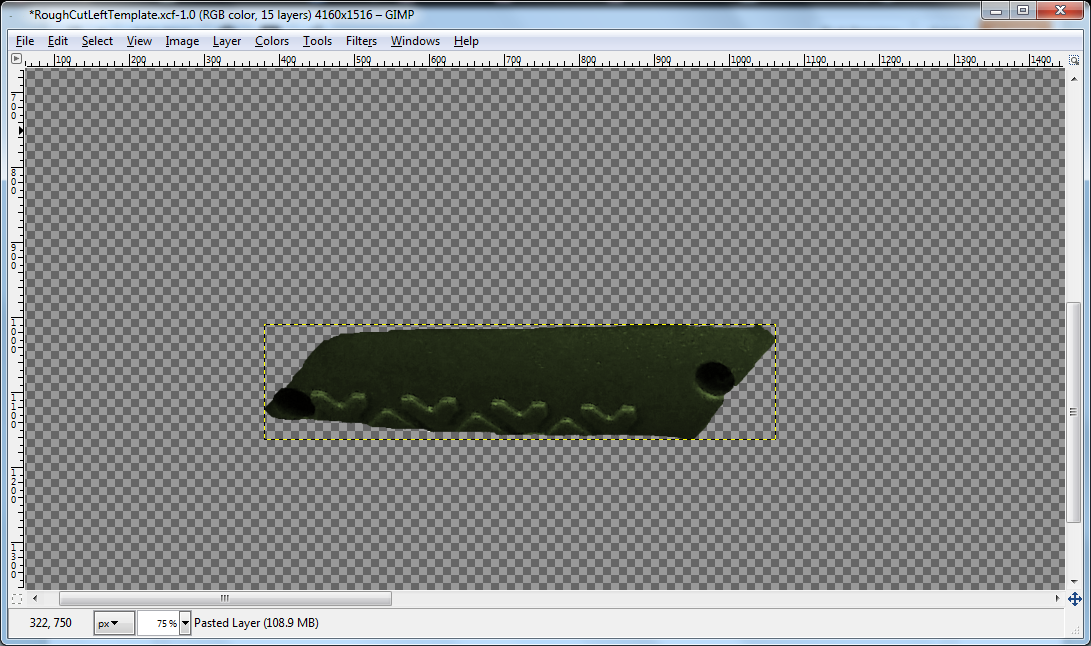Click inside the 75% zoom value field

[158, 622]
